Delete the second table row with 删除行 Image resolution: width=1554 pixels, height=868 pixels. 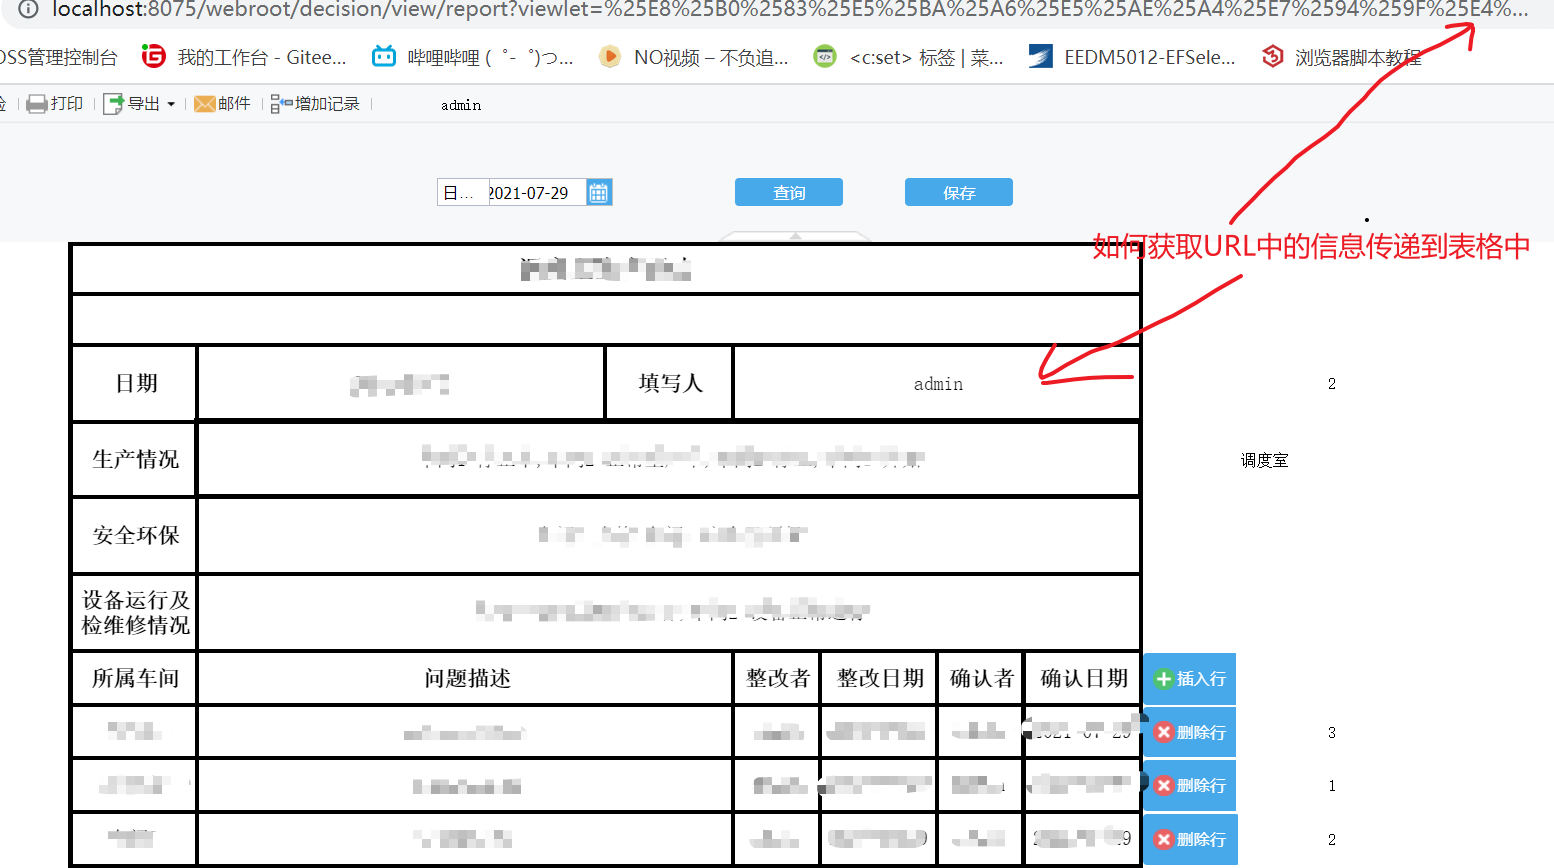(1190, 786)
